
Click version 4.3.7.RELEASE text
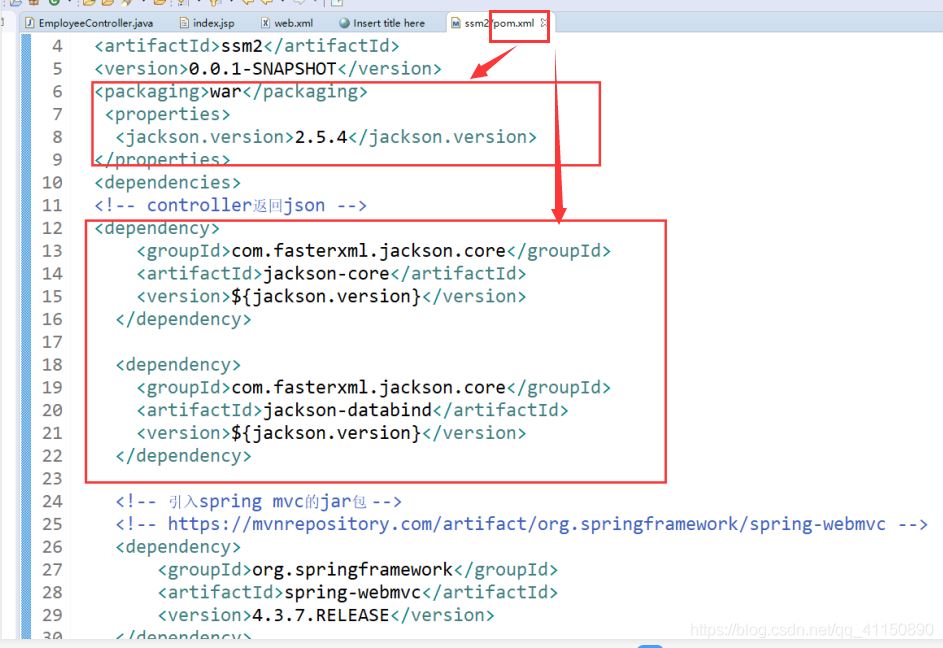pos(321,616)
